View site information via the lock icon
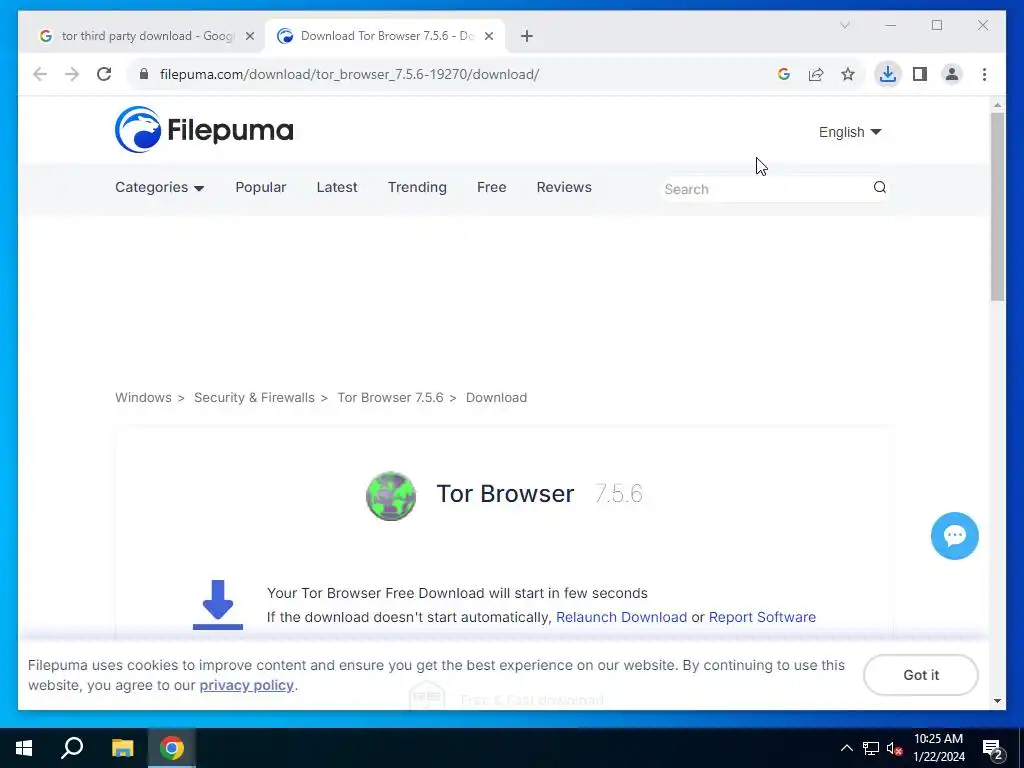The image size is (1024, 768). (x=144, y=74)
